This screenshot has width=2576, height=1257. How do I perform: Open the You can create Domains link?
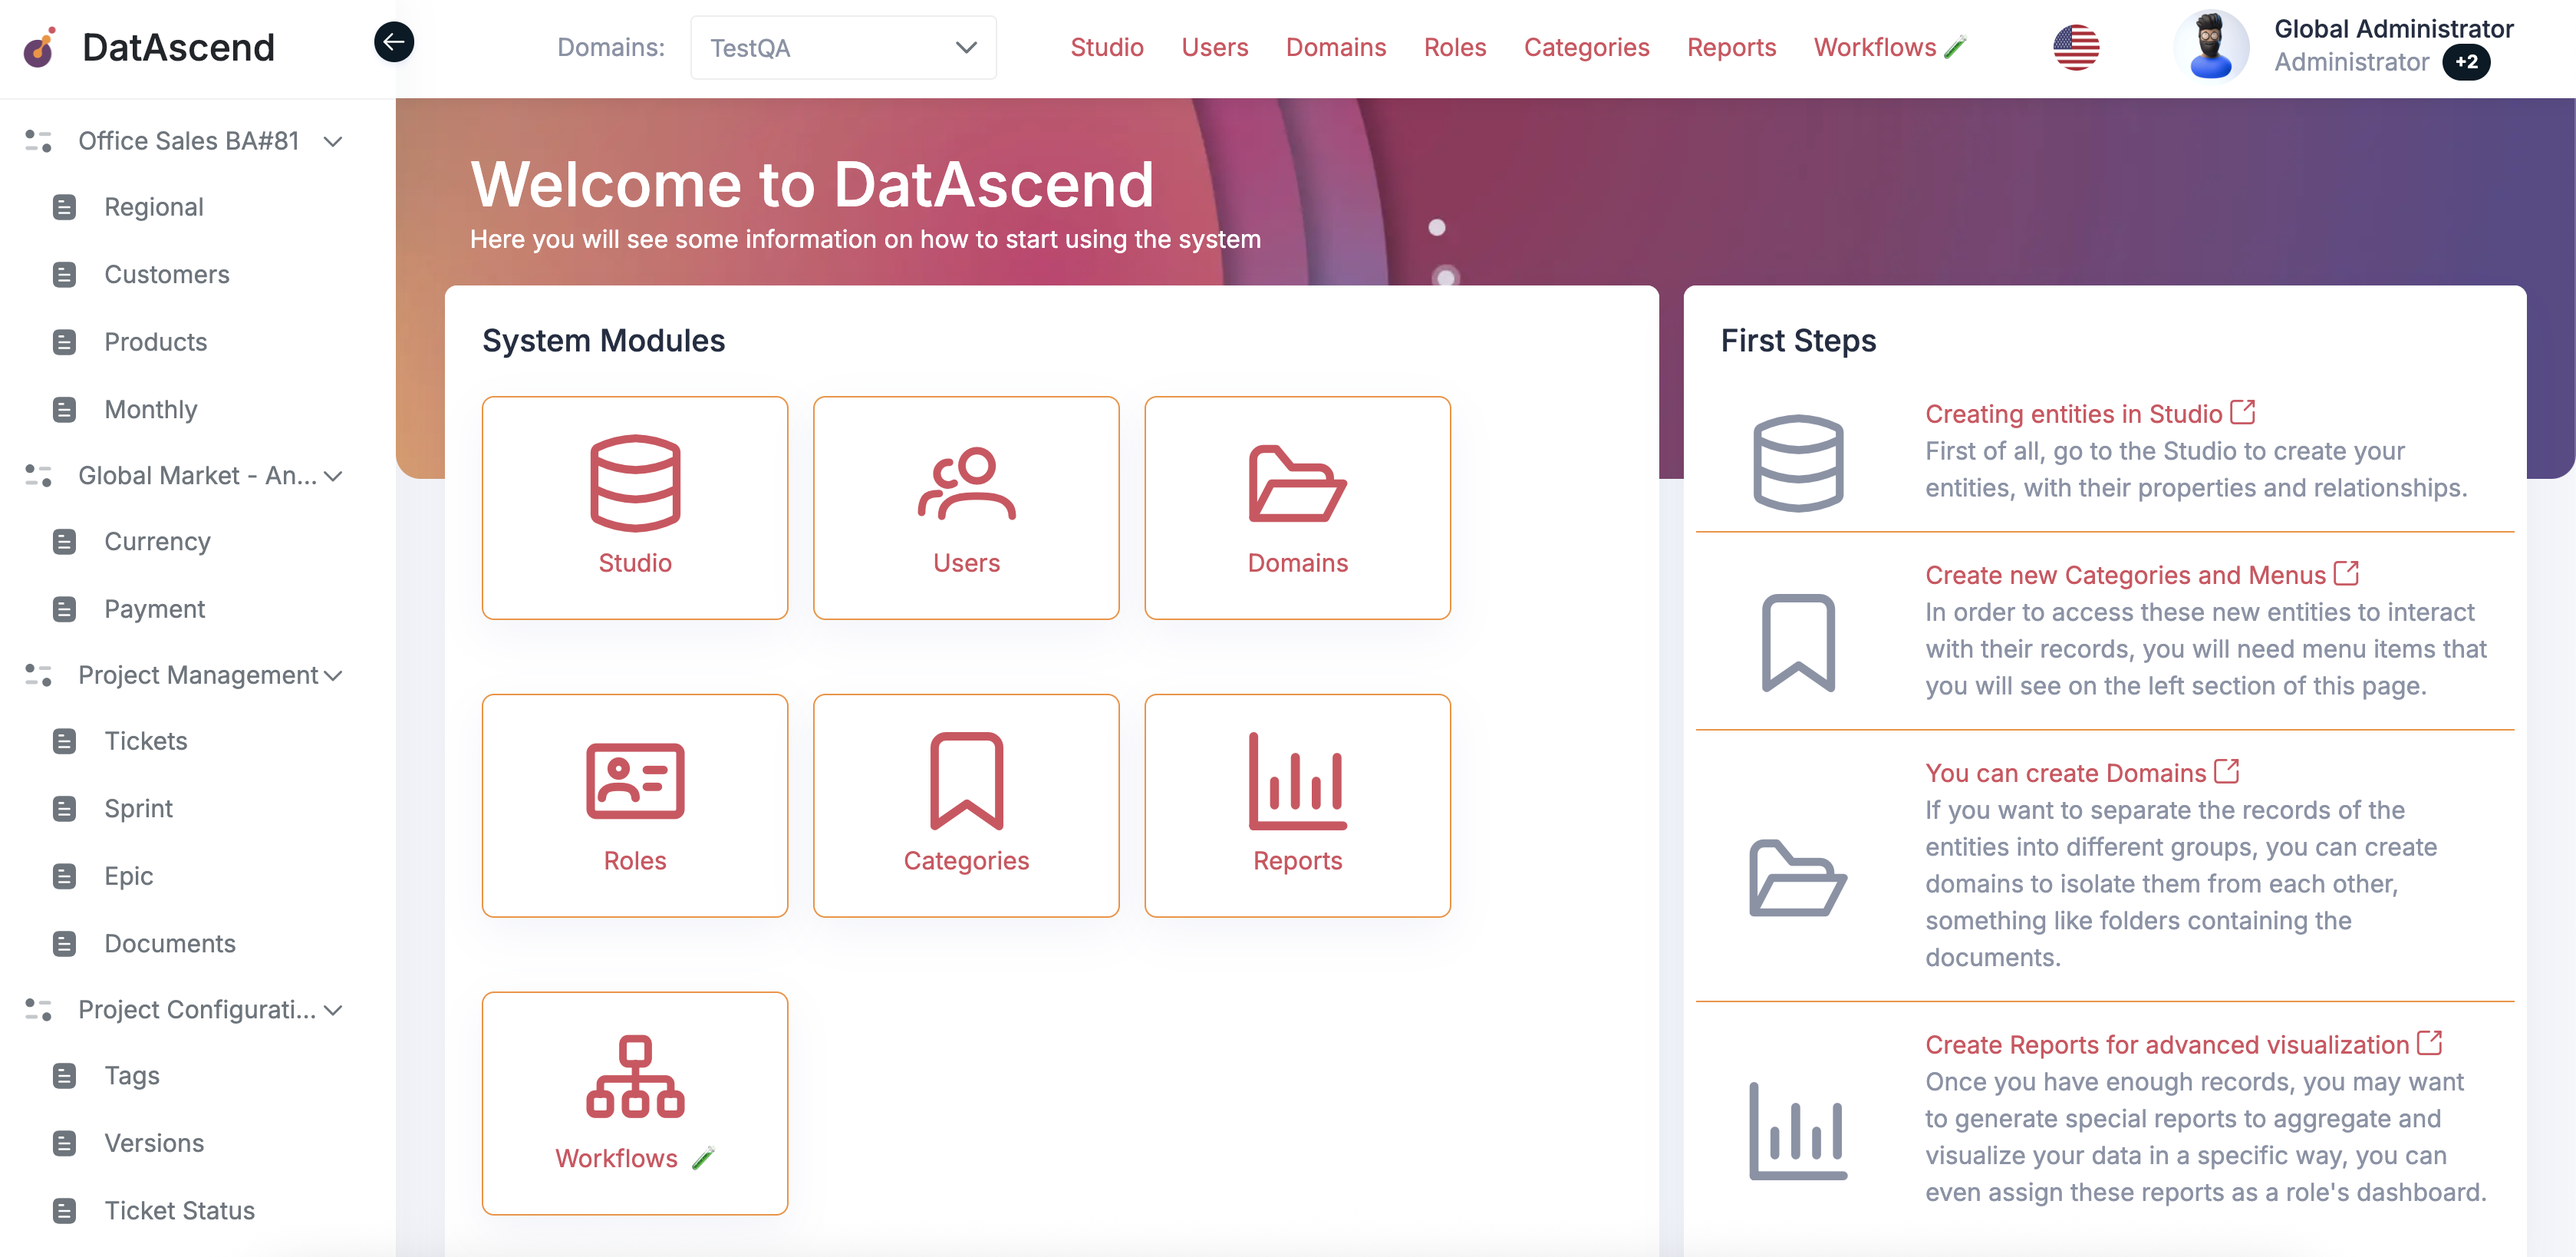pyautogui.click(x=2064, y=772)
